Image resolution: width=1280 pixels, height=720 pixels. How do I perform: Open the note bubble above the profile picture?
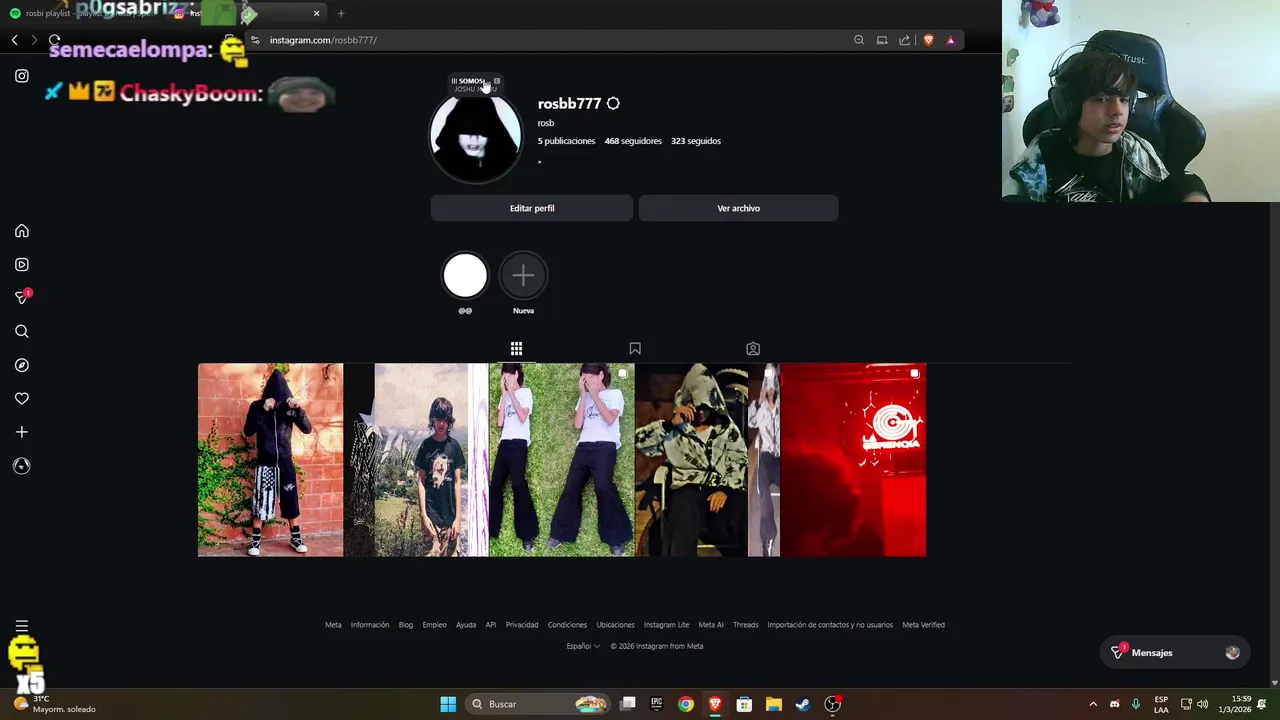click(475, 84)
